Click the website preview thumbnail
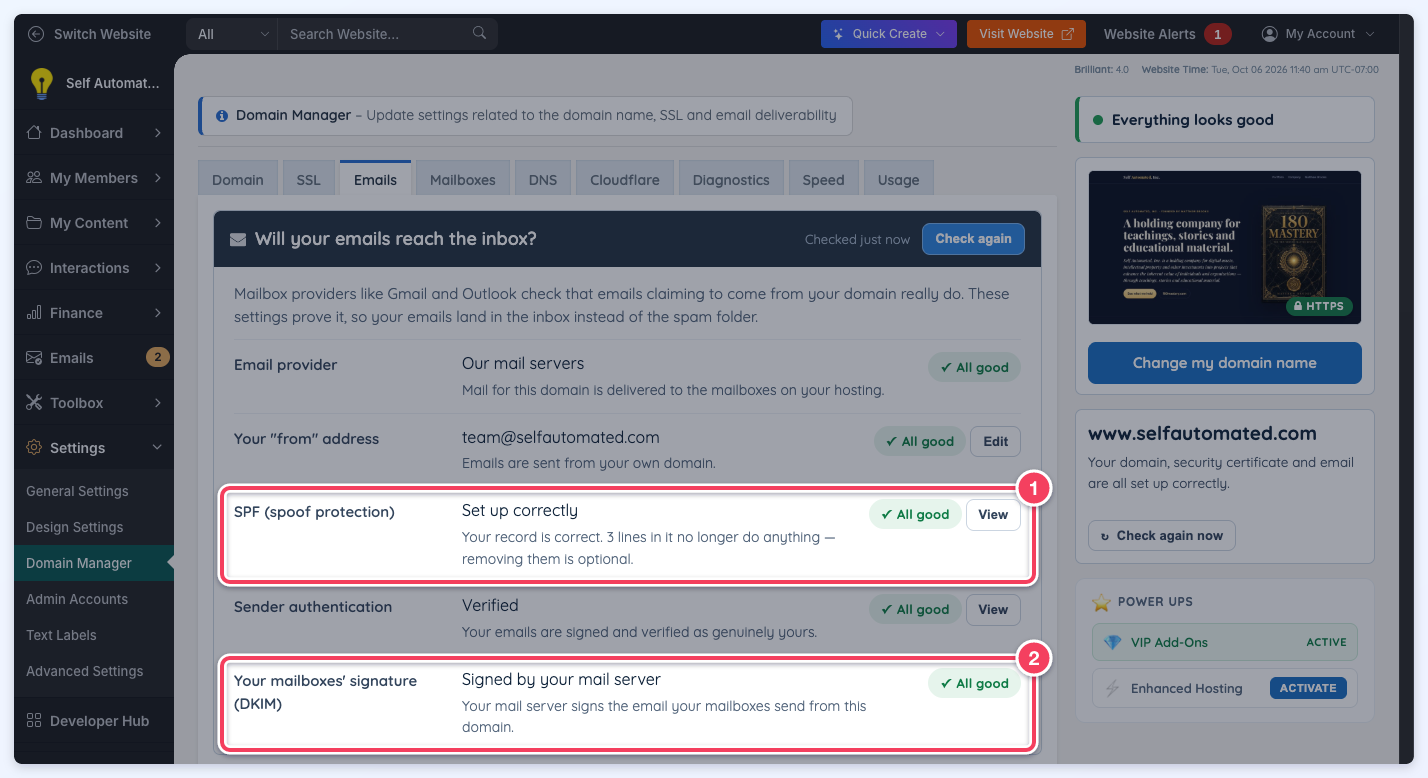 click(x=1225, y=247)
